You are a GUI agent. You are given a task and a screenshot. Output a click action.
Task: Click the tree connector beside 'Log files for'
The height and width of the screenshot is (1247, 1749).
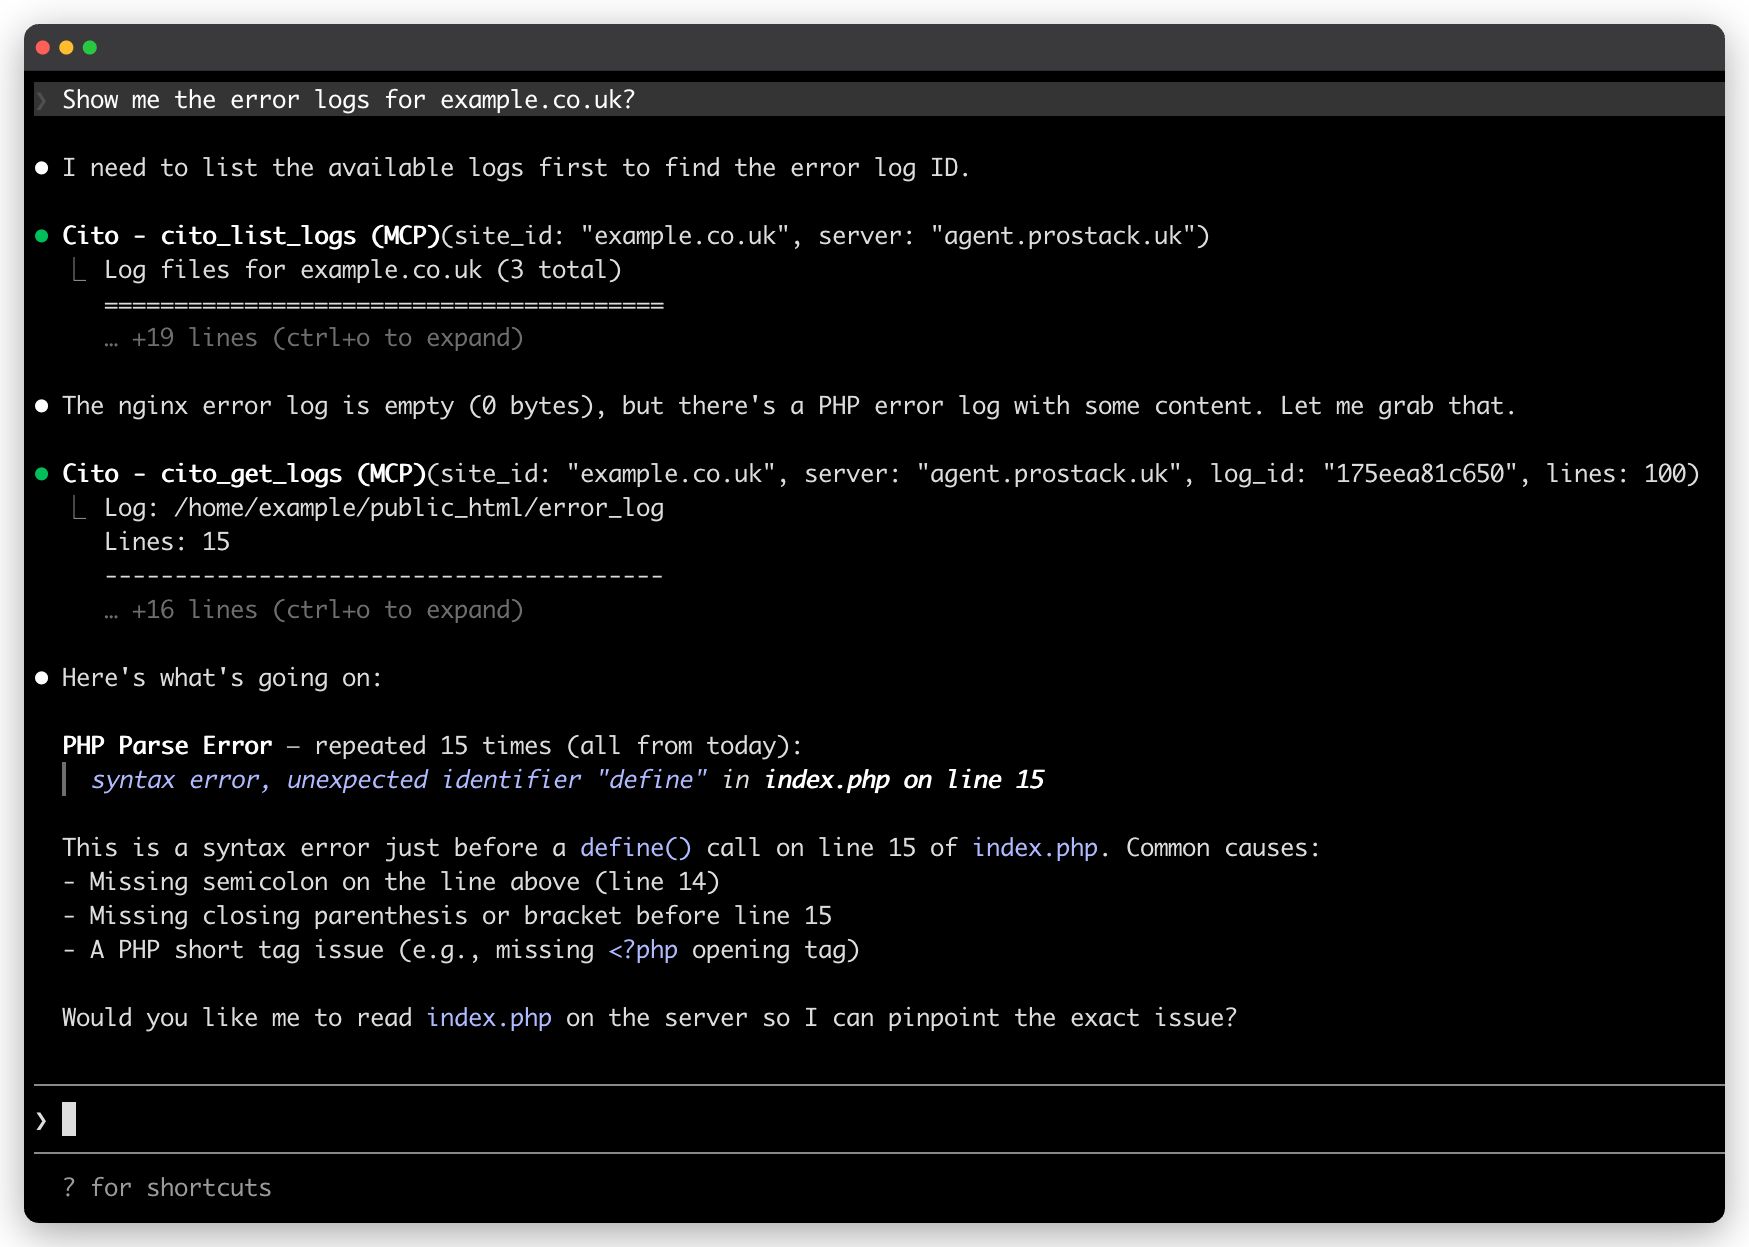pyautogui.click(x=78, y=270)
